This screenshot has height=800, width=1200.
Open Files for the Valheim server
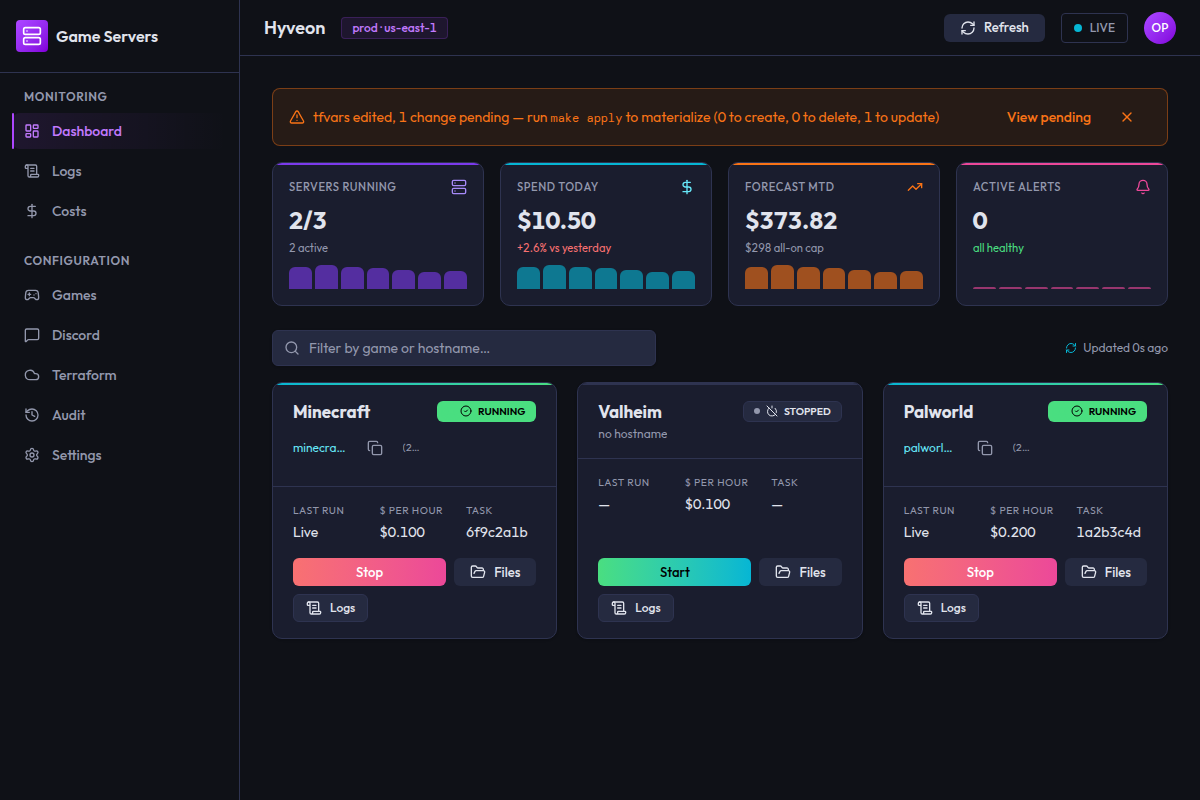click(800, 572)
